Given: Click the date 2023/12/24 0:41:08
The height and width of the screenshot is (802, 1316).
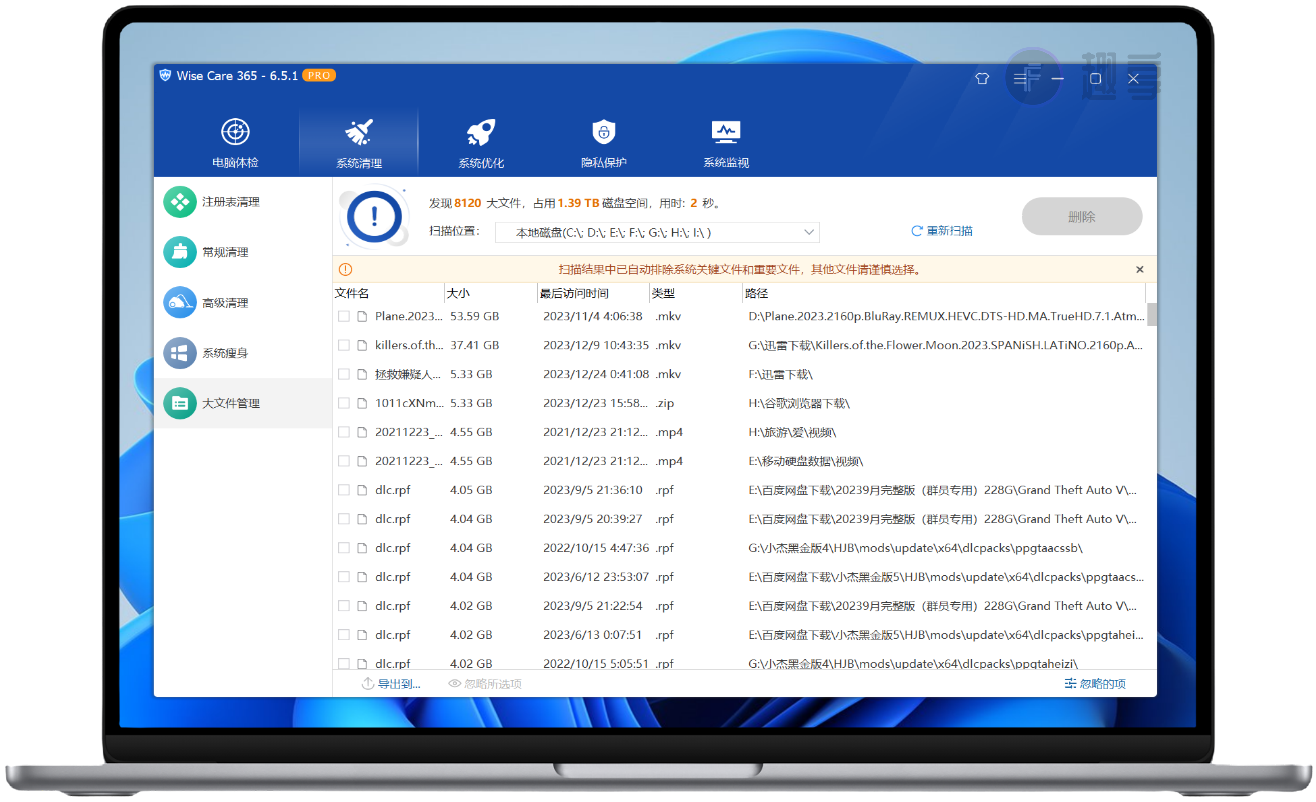Looking at the screenshot, I should pos(596,374).
